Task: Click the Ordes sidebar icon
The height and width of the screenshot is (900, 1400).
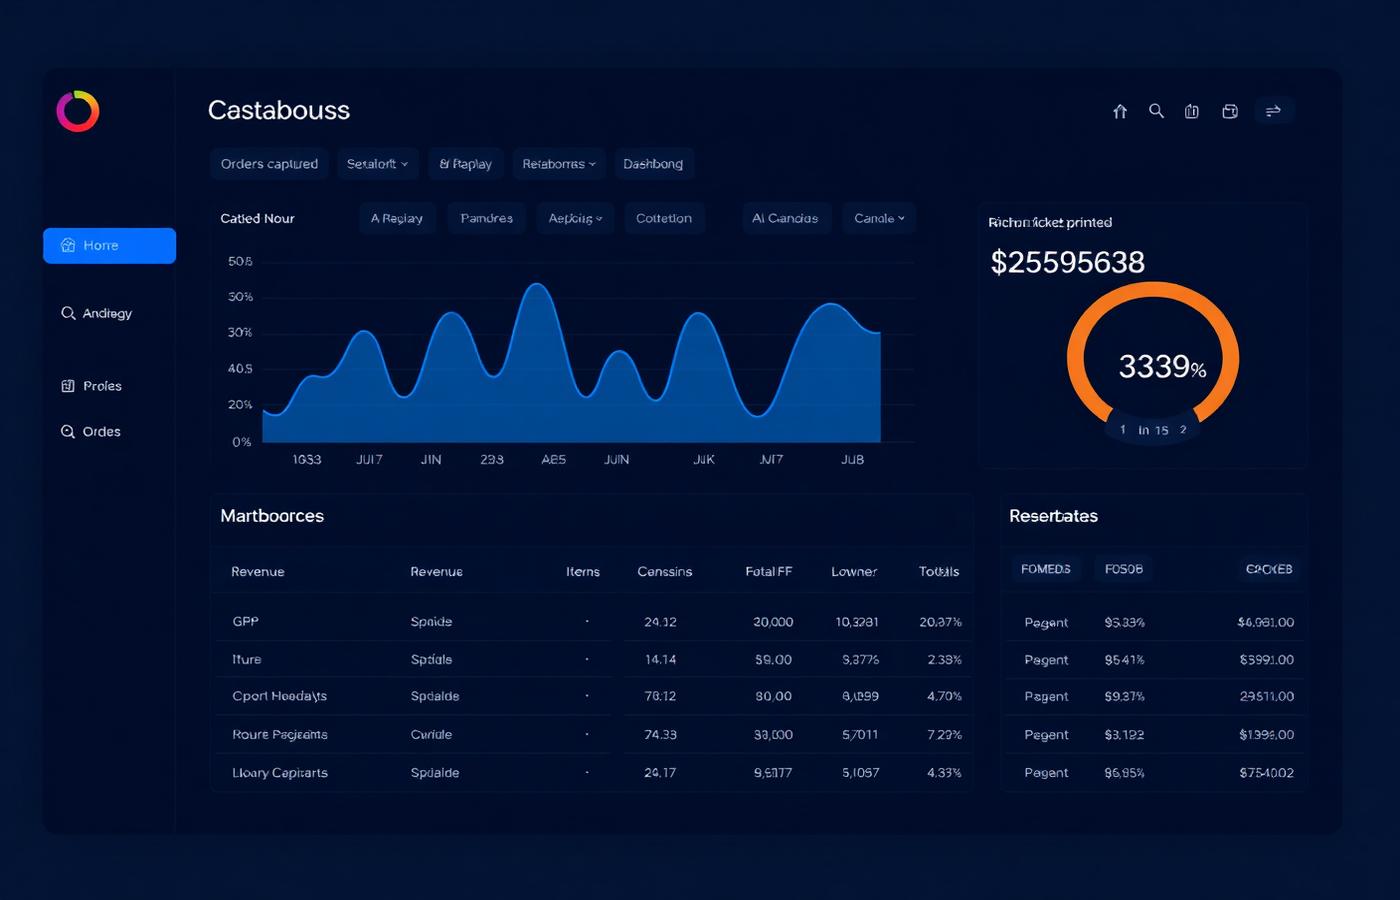Action: tap(68, 432)
